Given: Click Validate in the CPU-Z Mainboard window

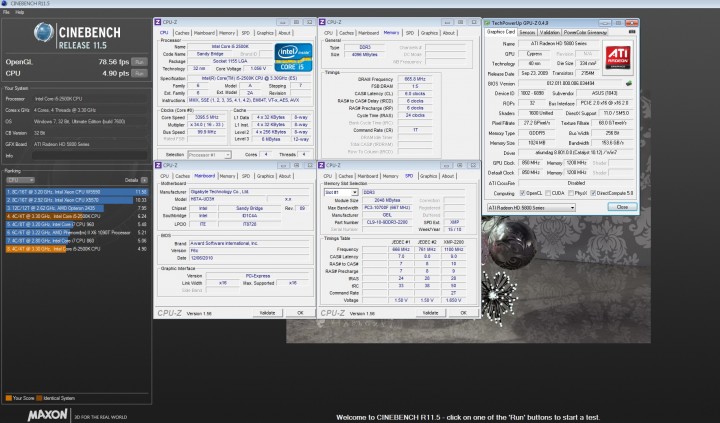Looking at the screenshot, I should click(x=267, y=313).
